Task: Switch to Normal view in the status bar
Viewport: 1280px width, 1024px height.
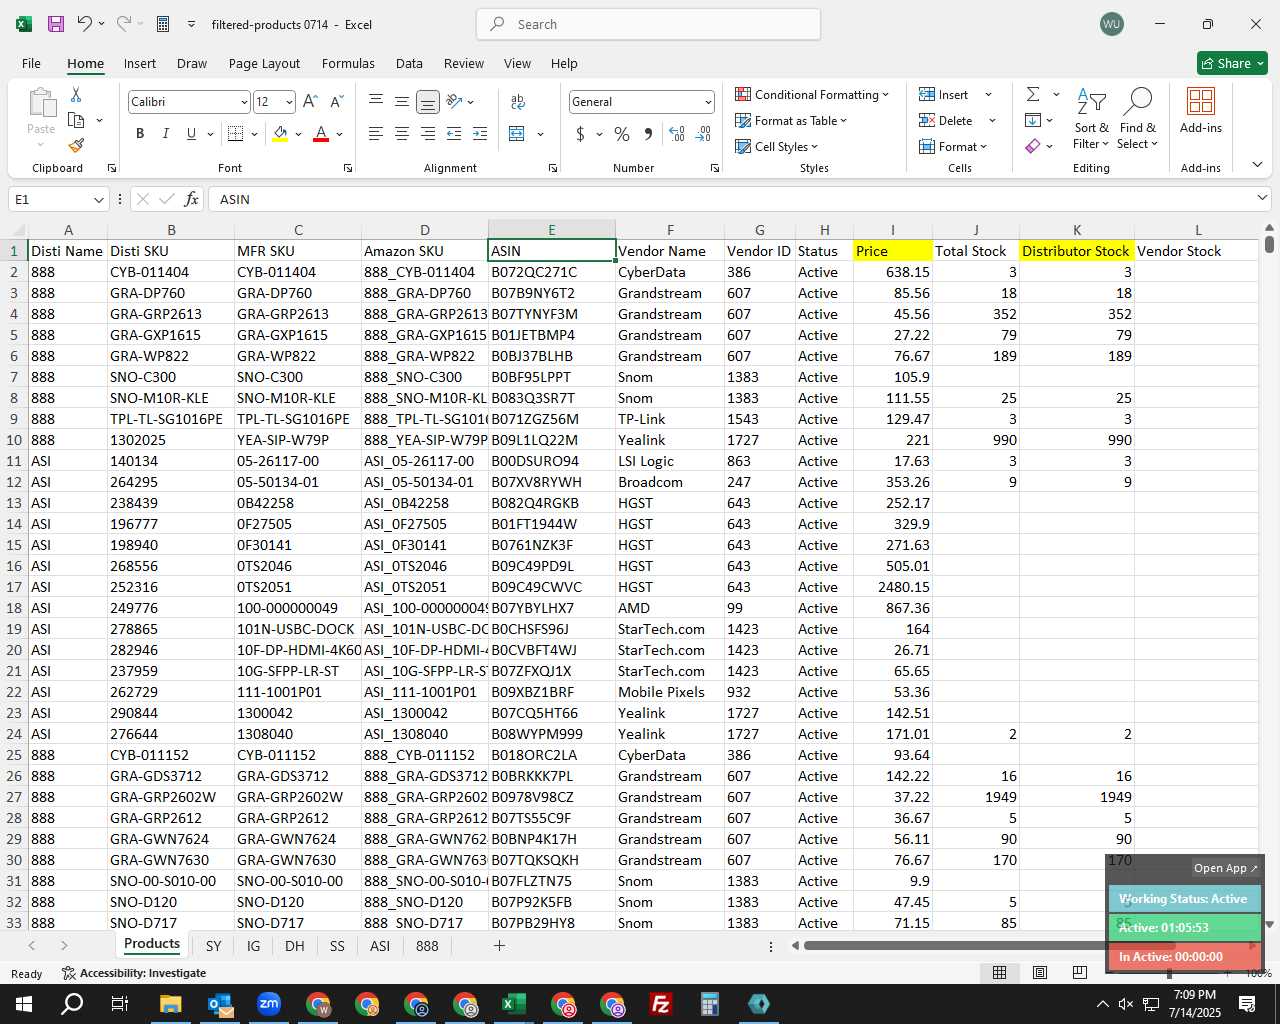Action: (999, 973)
